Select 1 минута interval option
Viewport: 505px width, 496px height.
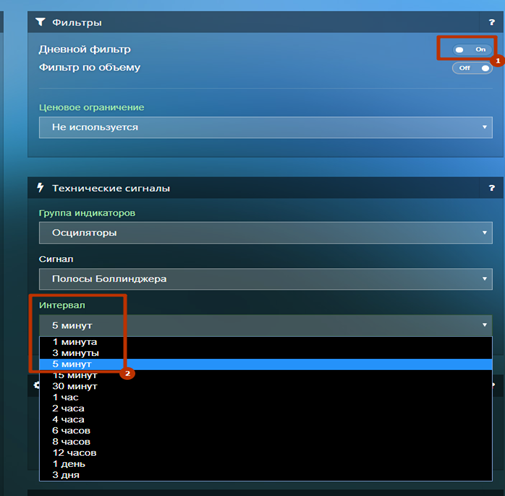(266, 342)
